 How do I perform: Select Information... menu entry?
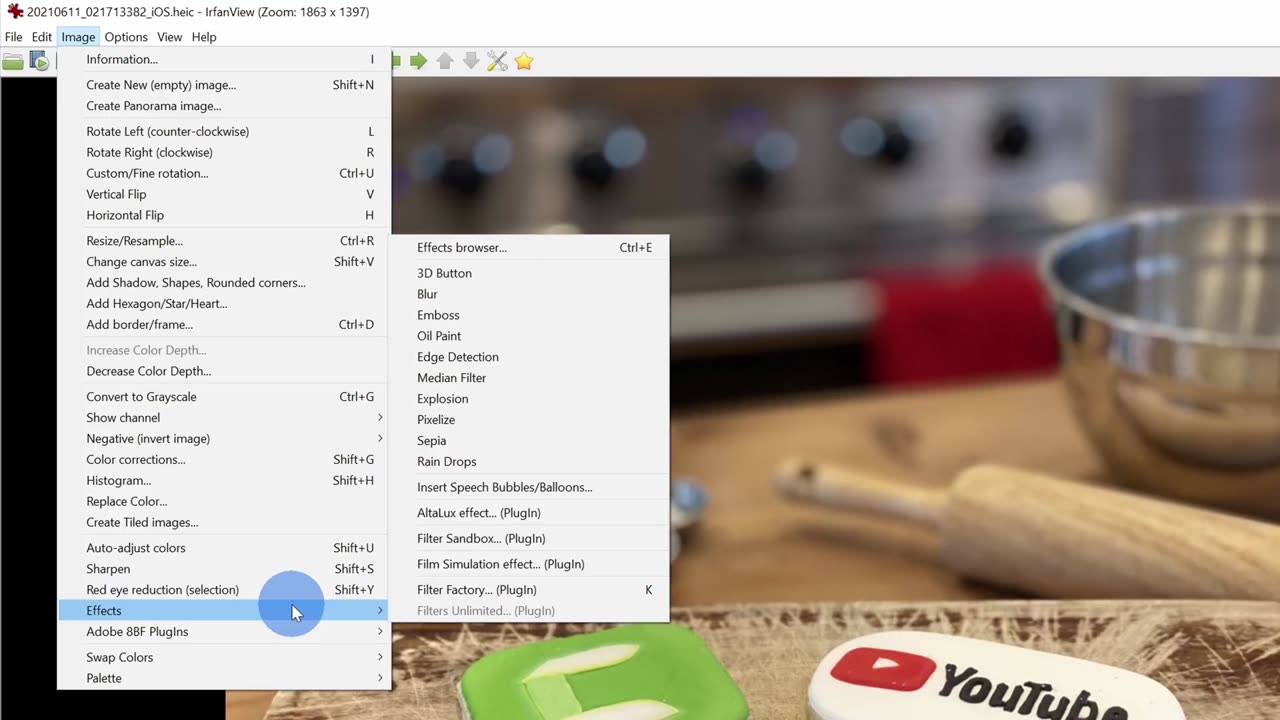coord(223,59)
